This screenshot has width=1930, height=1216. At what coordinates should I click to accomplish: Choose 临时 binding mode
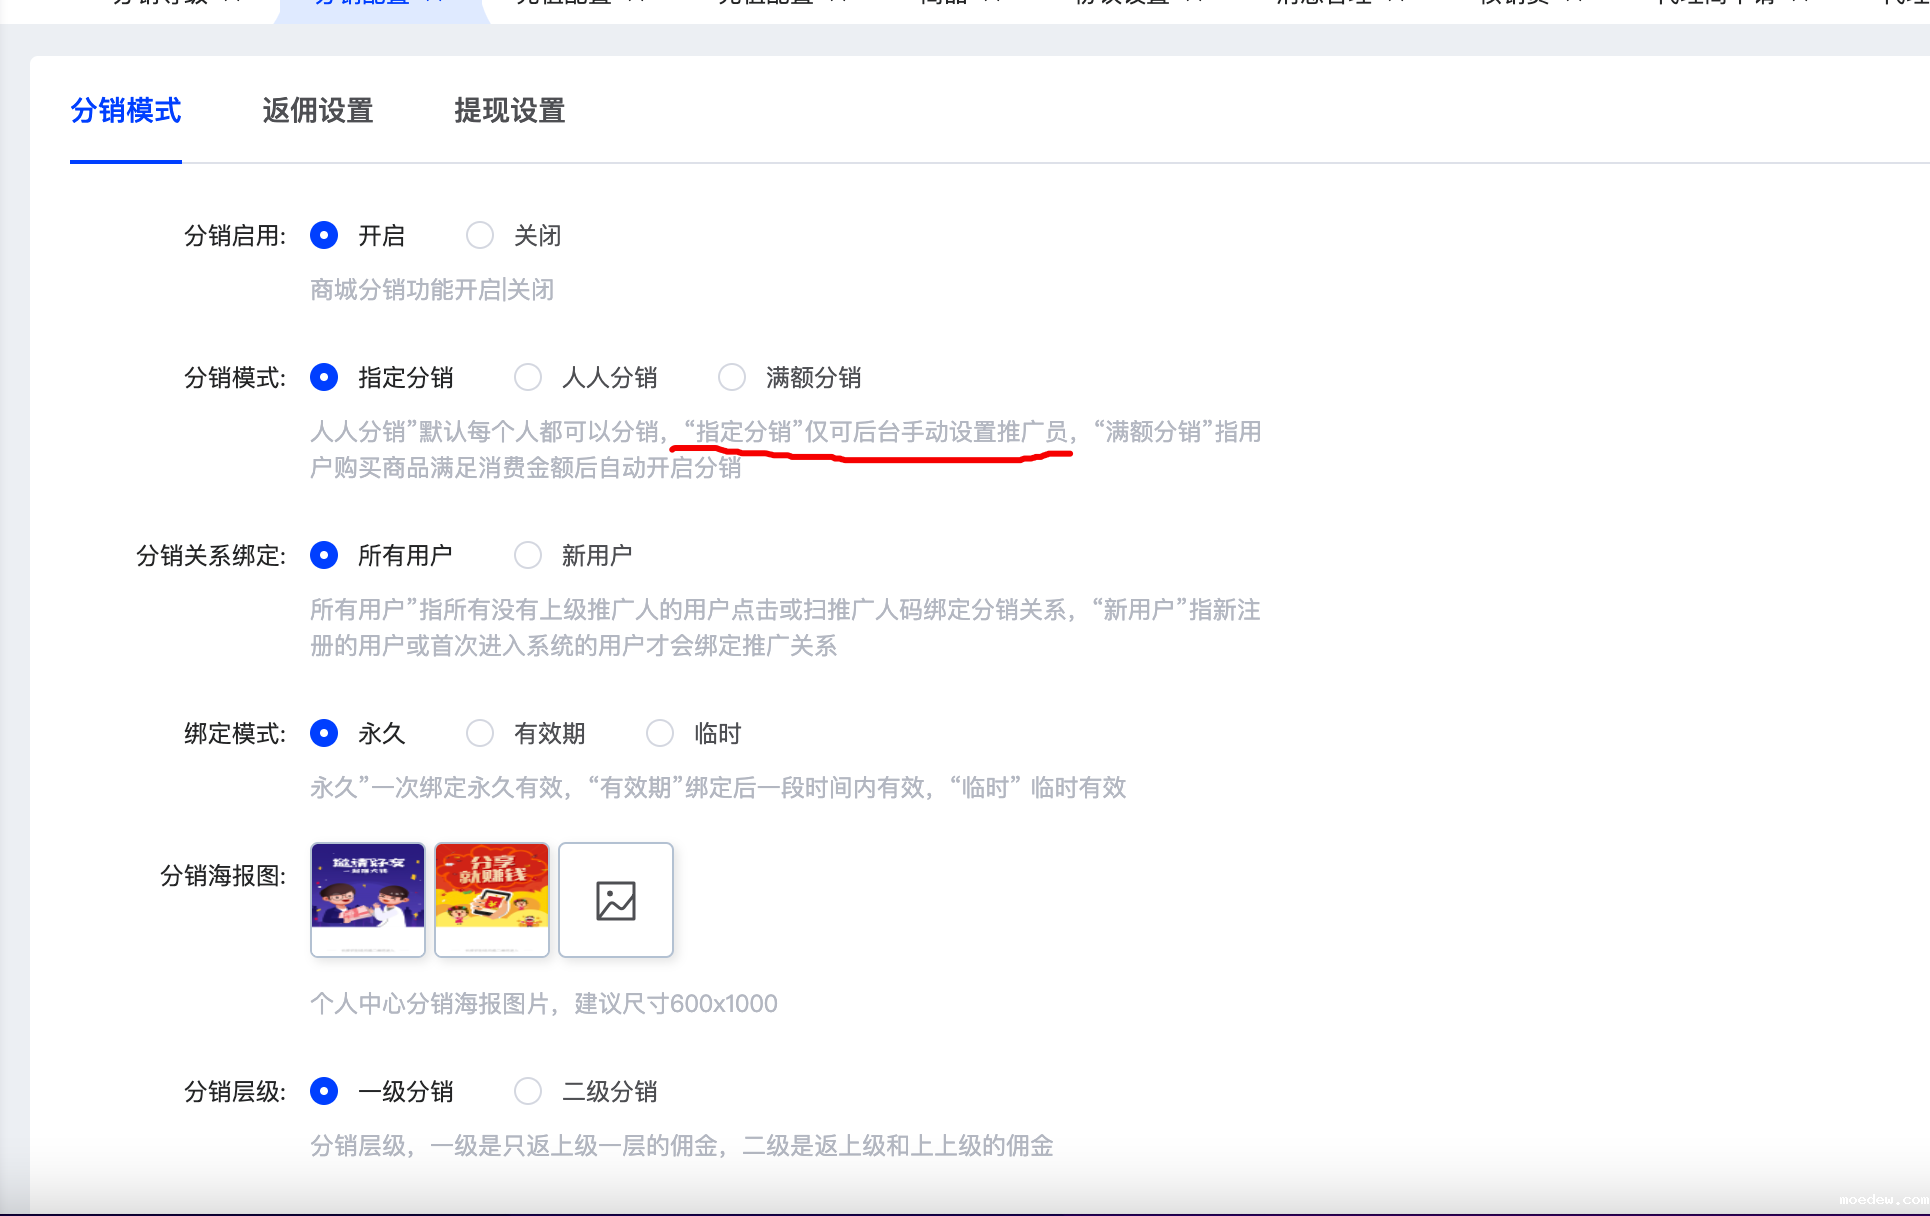(660, 733)
